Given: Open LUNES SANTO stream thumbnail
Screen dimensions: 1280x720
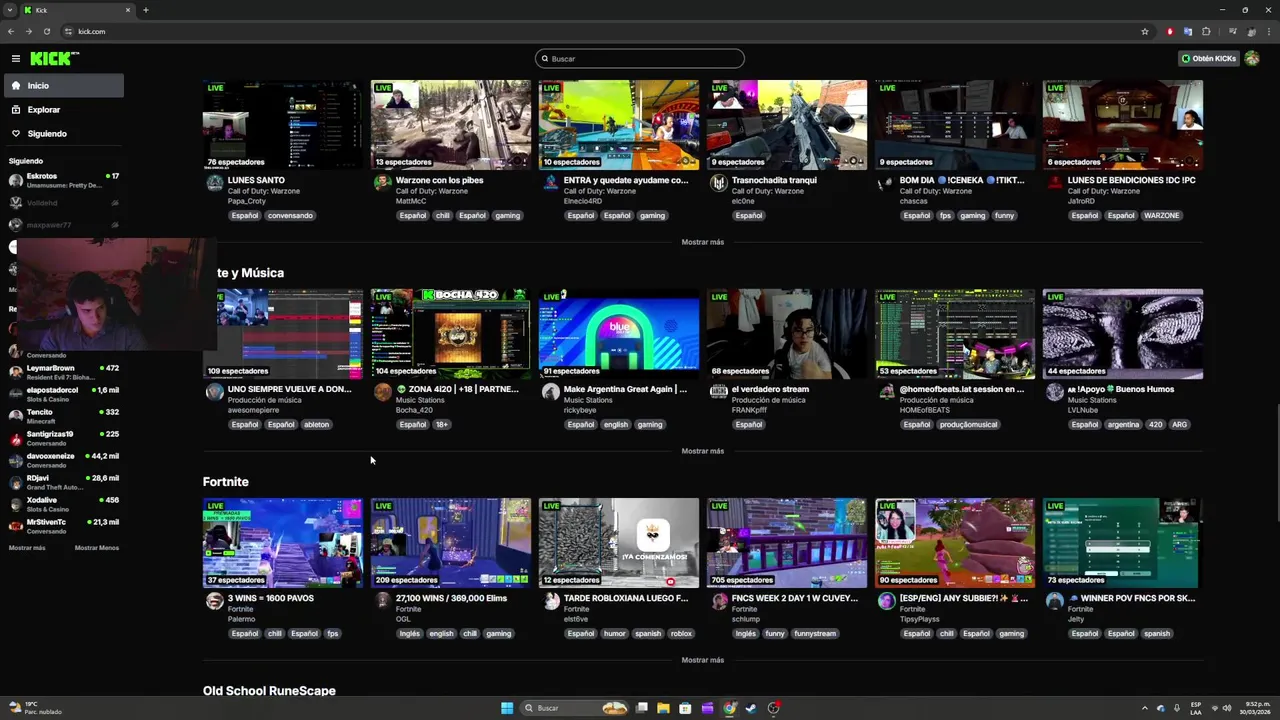Looking at the screenshot, I should click(283, 125).
